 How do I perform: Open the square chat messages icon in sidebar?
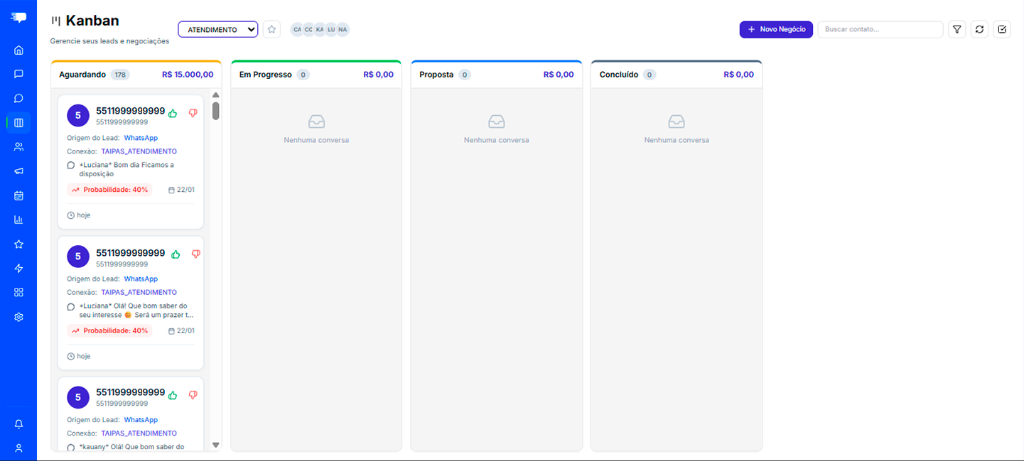(19, 74)
